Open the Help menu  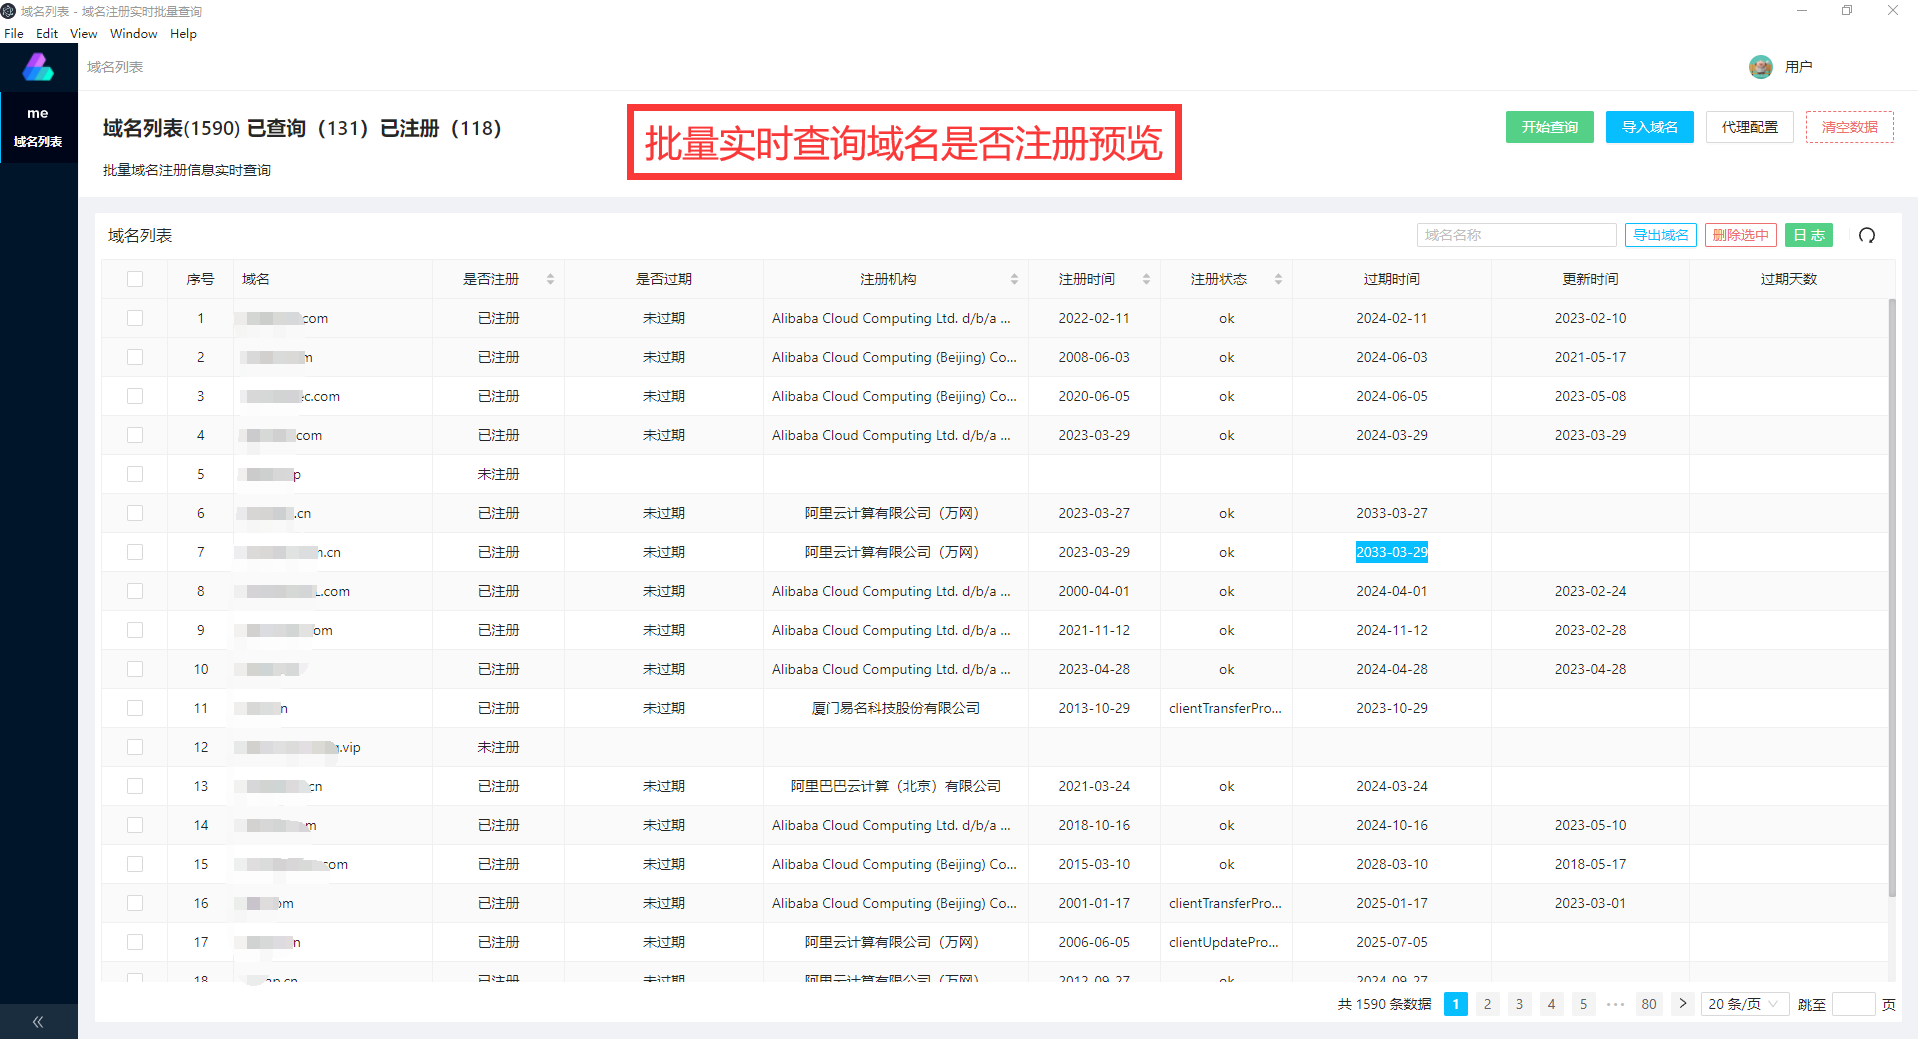click(183, 33)
